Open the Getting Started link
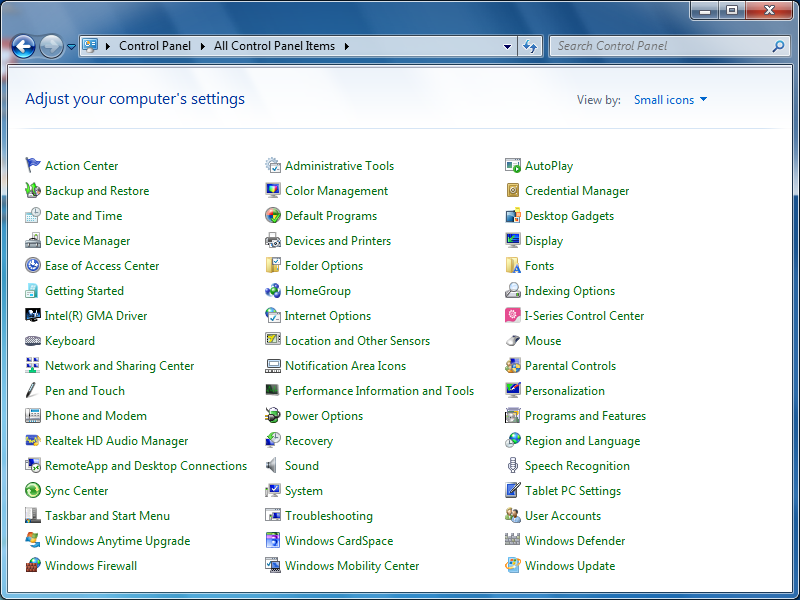The height and width of the screenshot is (600, 800). pyautogui.click(x=84, y=291)
